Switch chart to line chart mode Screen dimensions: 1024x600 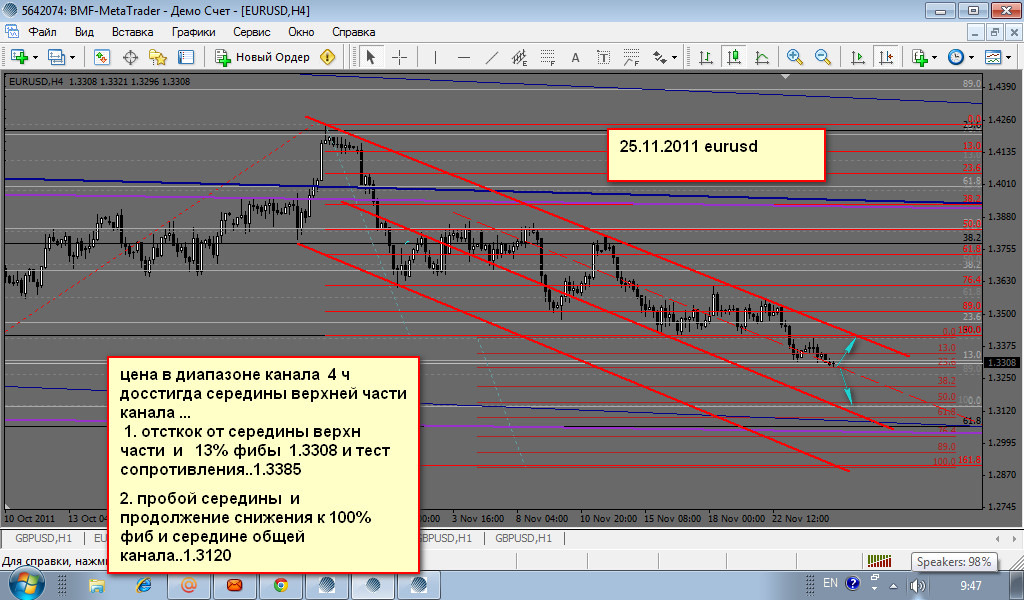(x=762, y=57)
